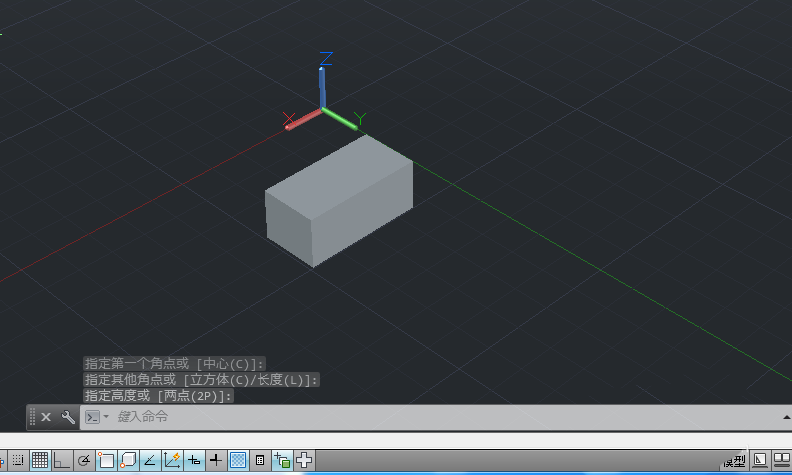
Task: Open command line customize wrench
Action: pos(68,417)
